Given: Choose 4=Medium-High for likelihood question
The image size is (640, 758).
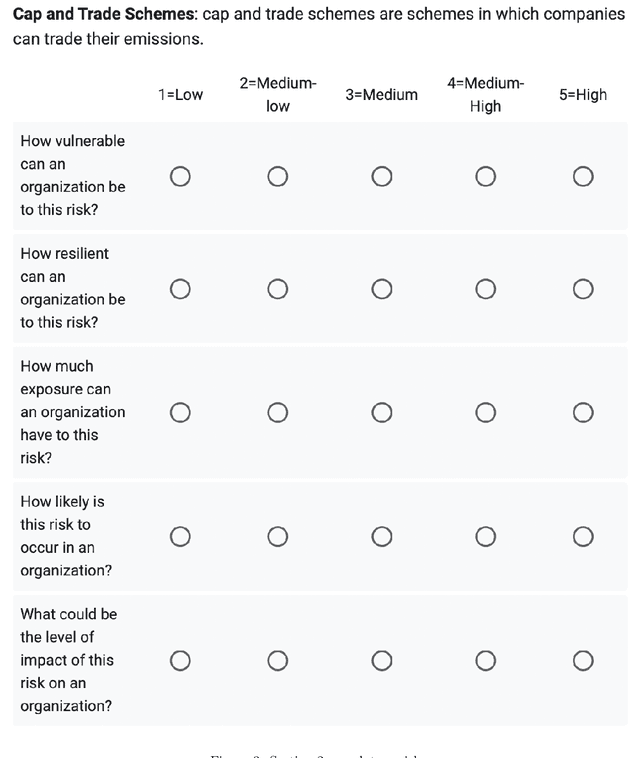Looking at the screenshot, I should click(x=485, y=537).
